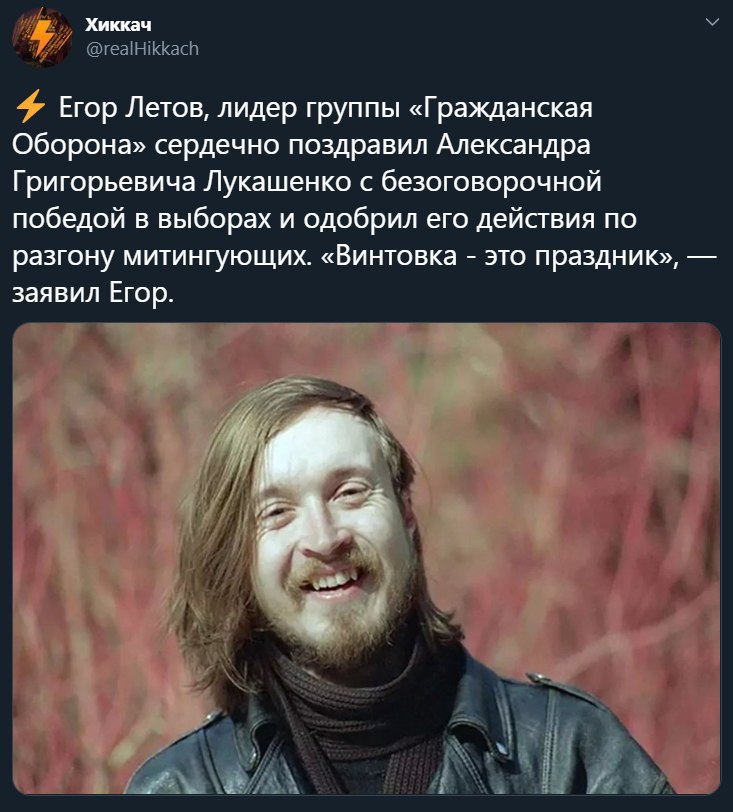
Task: Click the blurred red background of the photo
Action: (596, 466)
